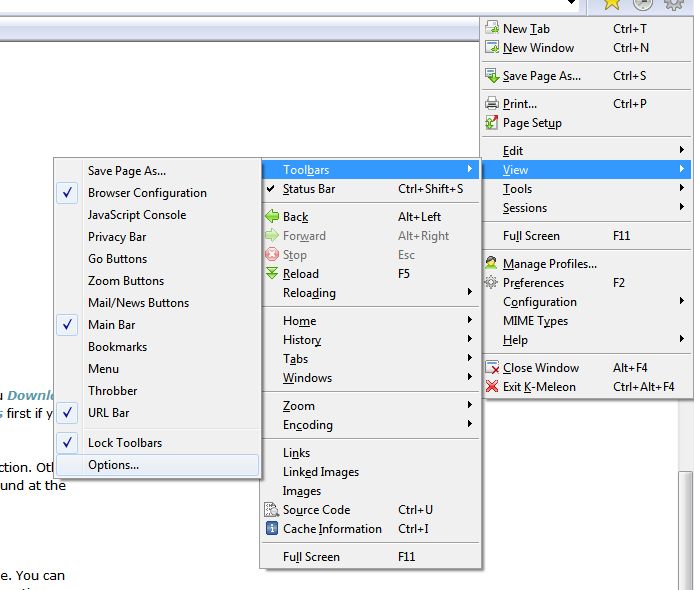Expand the History submenu
694x590 pixels.
coord(370,340)
